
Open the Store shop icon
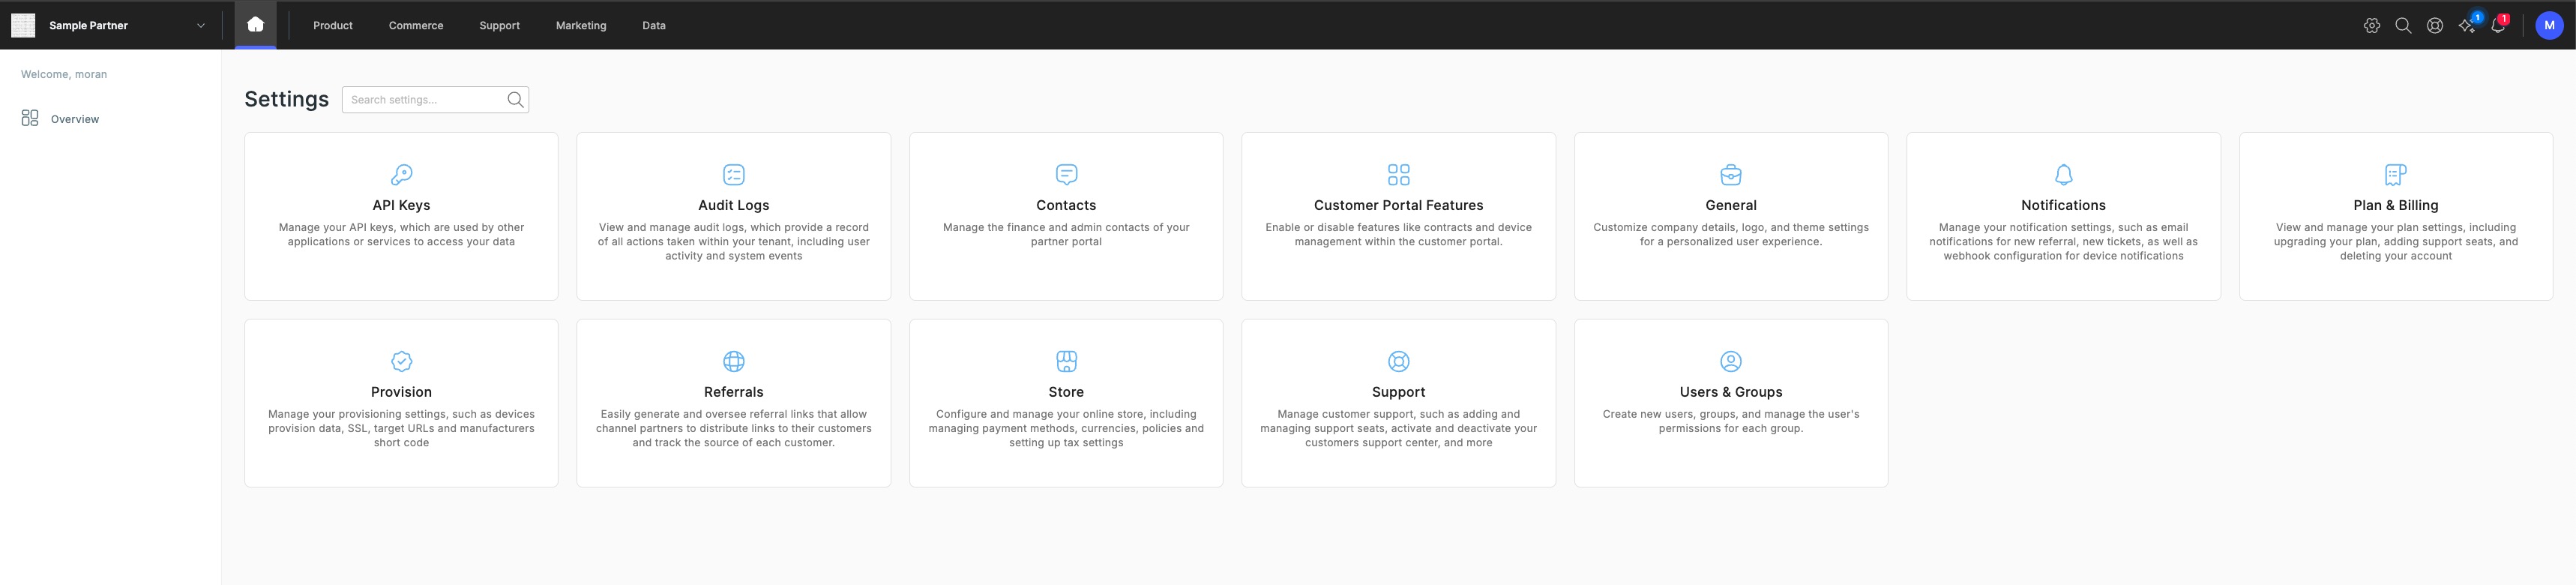(x=1066, y=361)
